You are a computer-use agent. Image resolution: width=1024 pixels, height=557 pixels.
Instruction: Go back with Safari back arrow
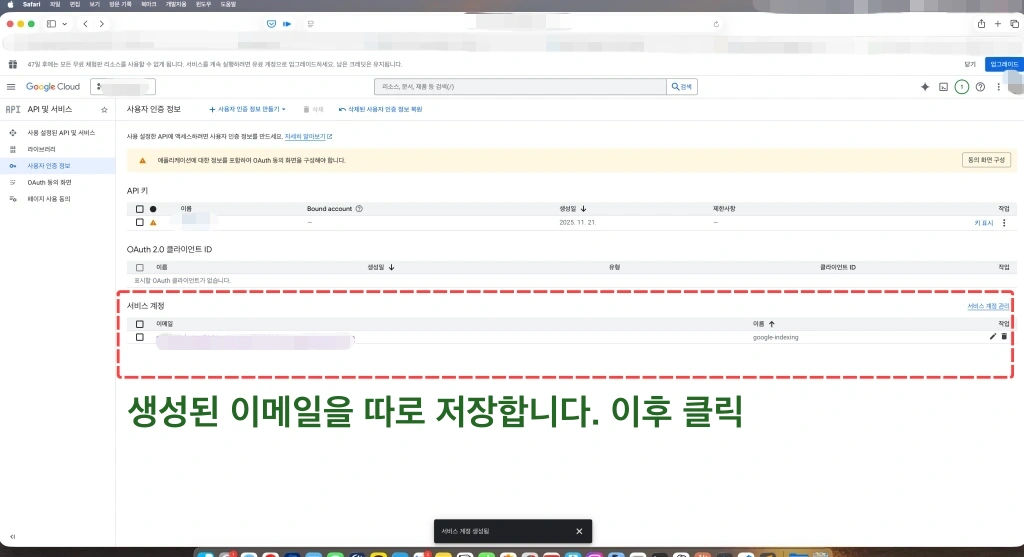86,24
